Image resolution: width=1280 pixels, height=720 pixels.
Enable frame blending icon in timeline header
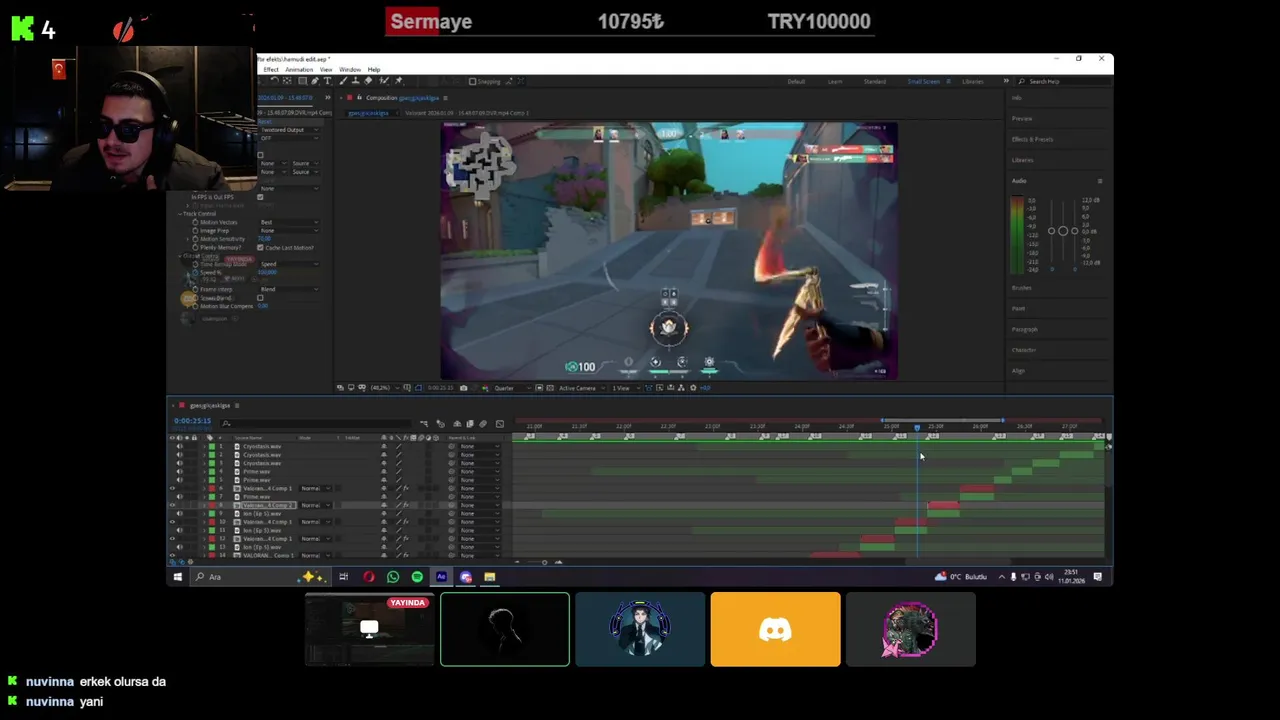tap(470, 424)
